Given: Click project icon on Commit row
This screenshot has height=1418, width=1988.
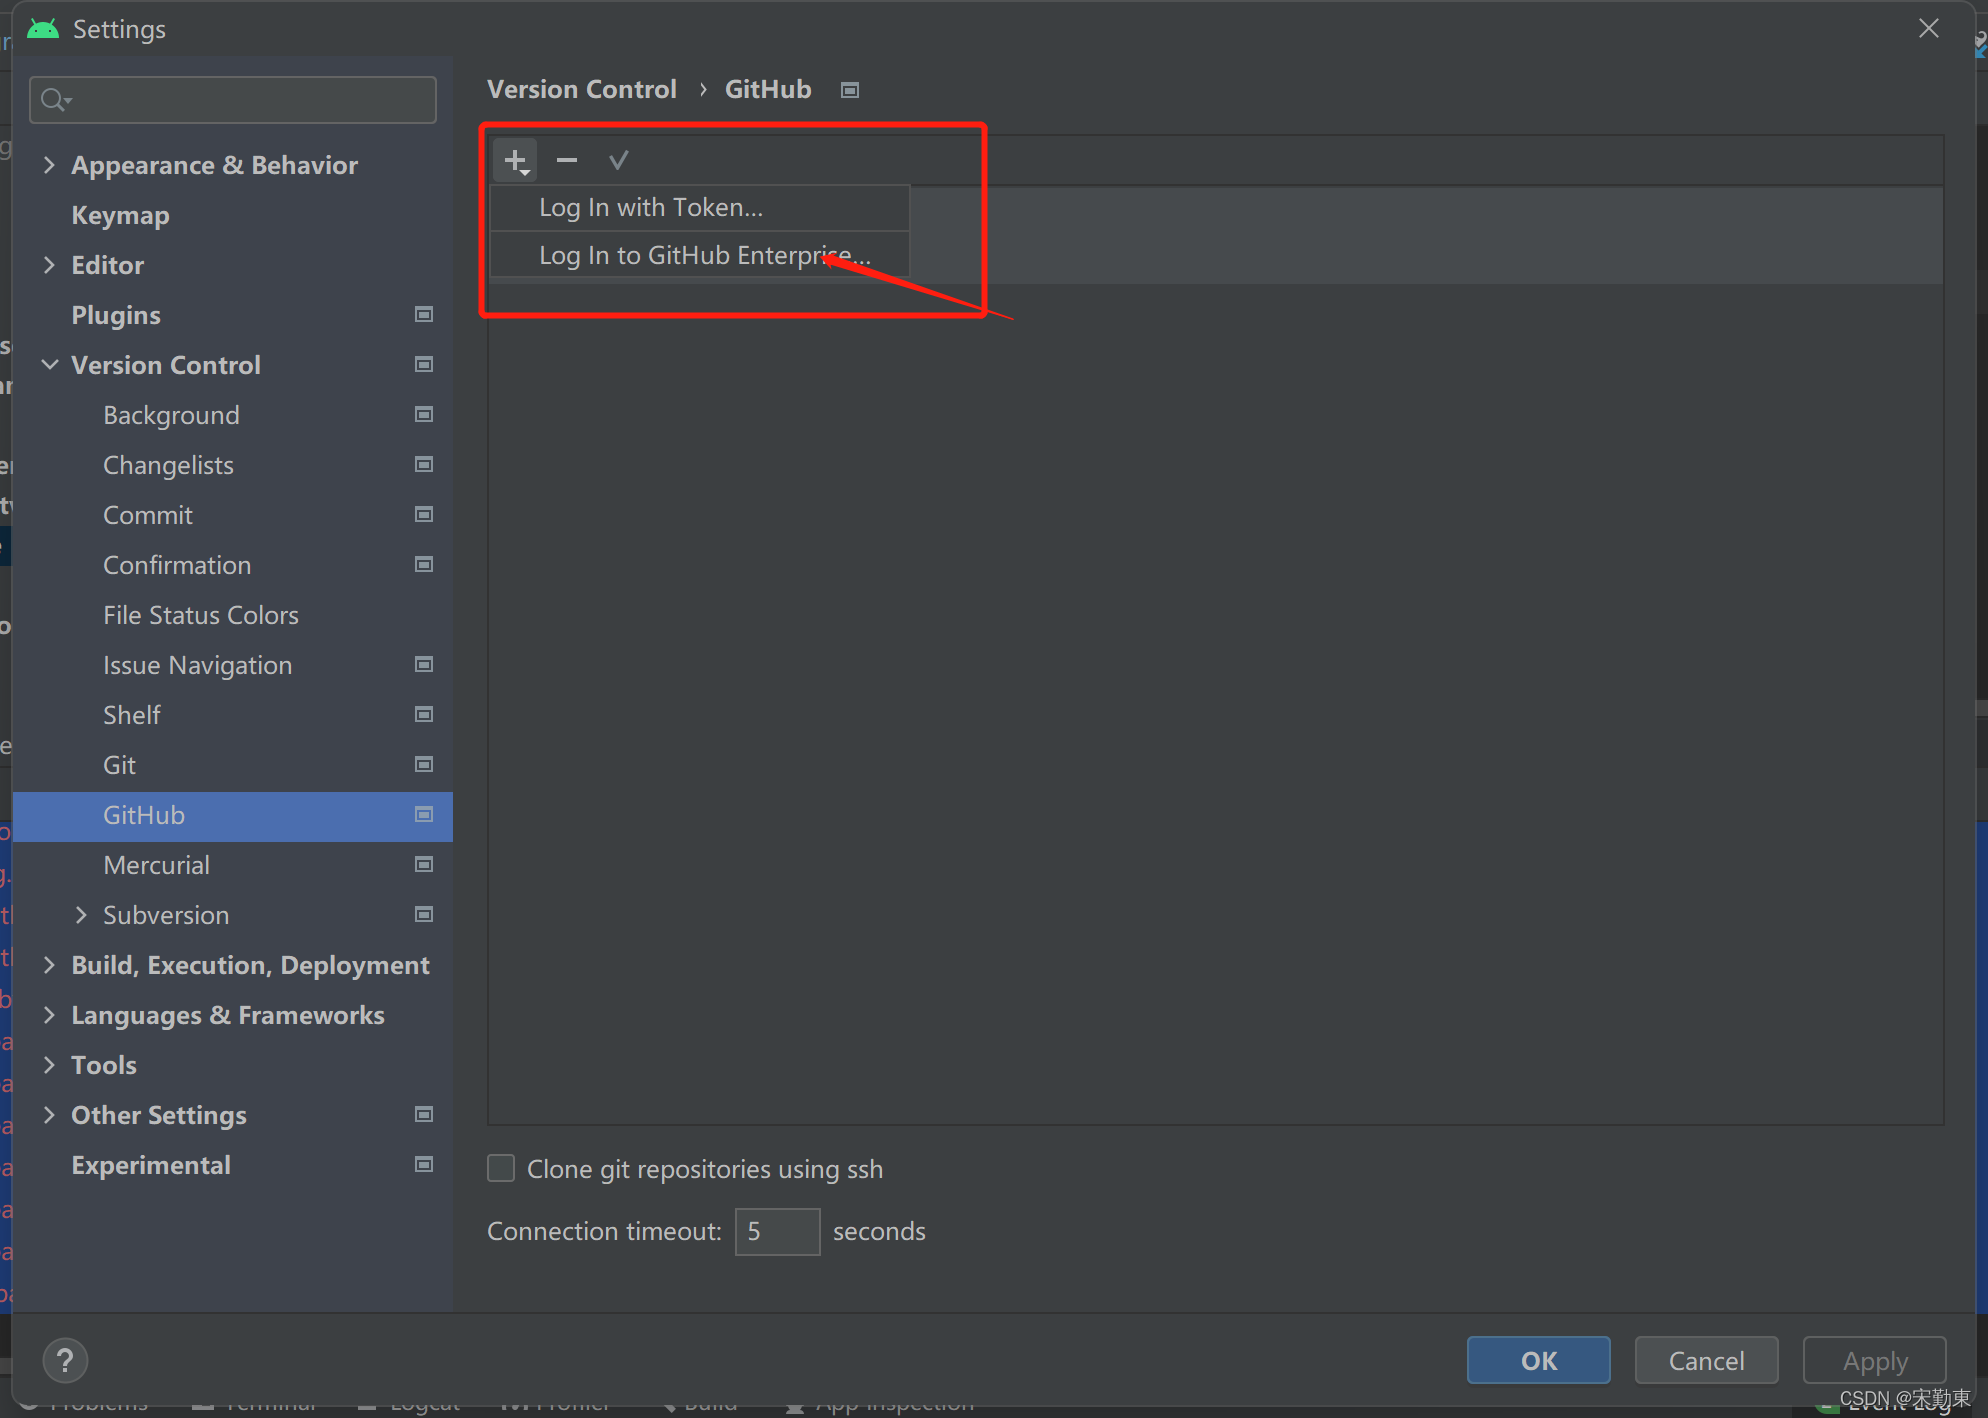Looking at the screenshot, I should click(x=424, y=515).
